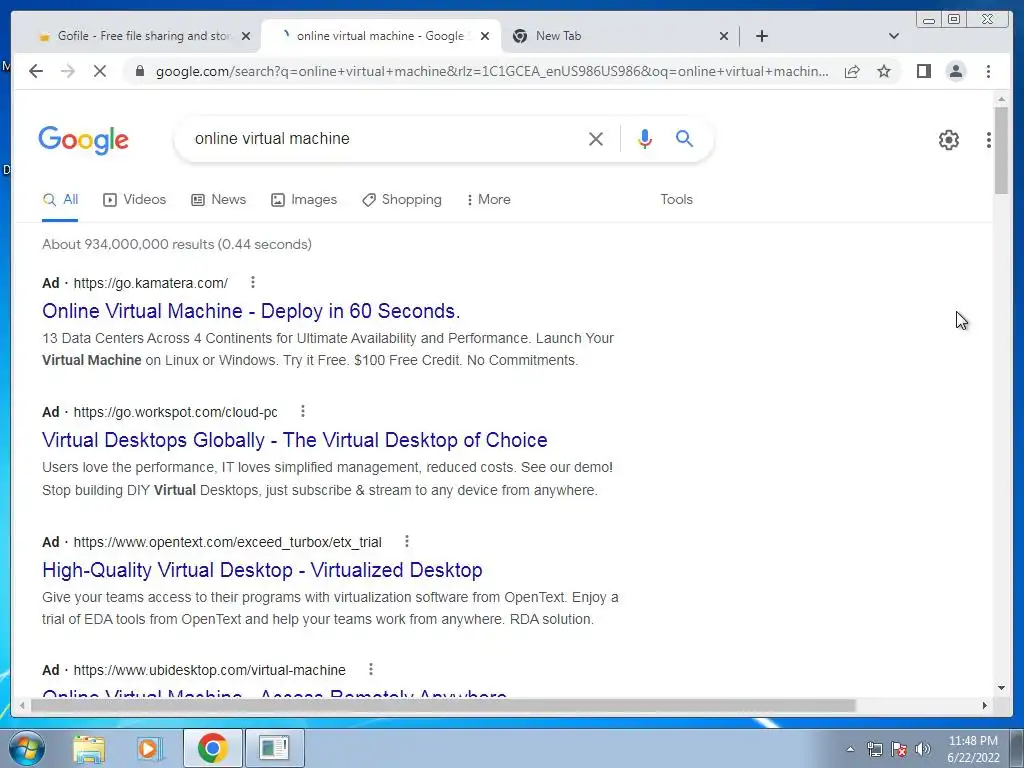Screen dimensions: 1024x768
Task: Go back with the browser Back arrow
Action: [36, 71]
